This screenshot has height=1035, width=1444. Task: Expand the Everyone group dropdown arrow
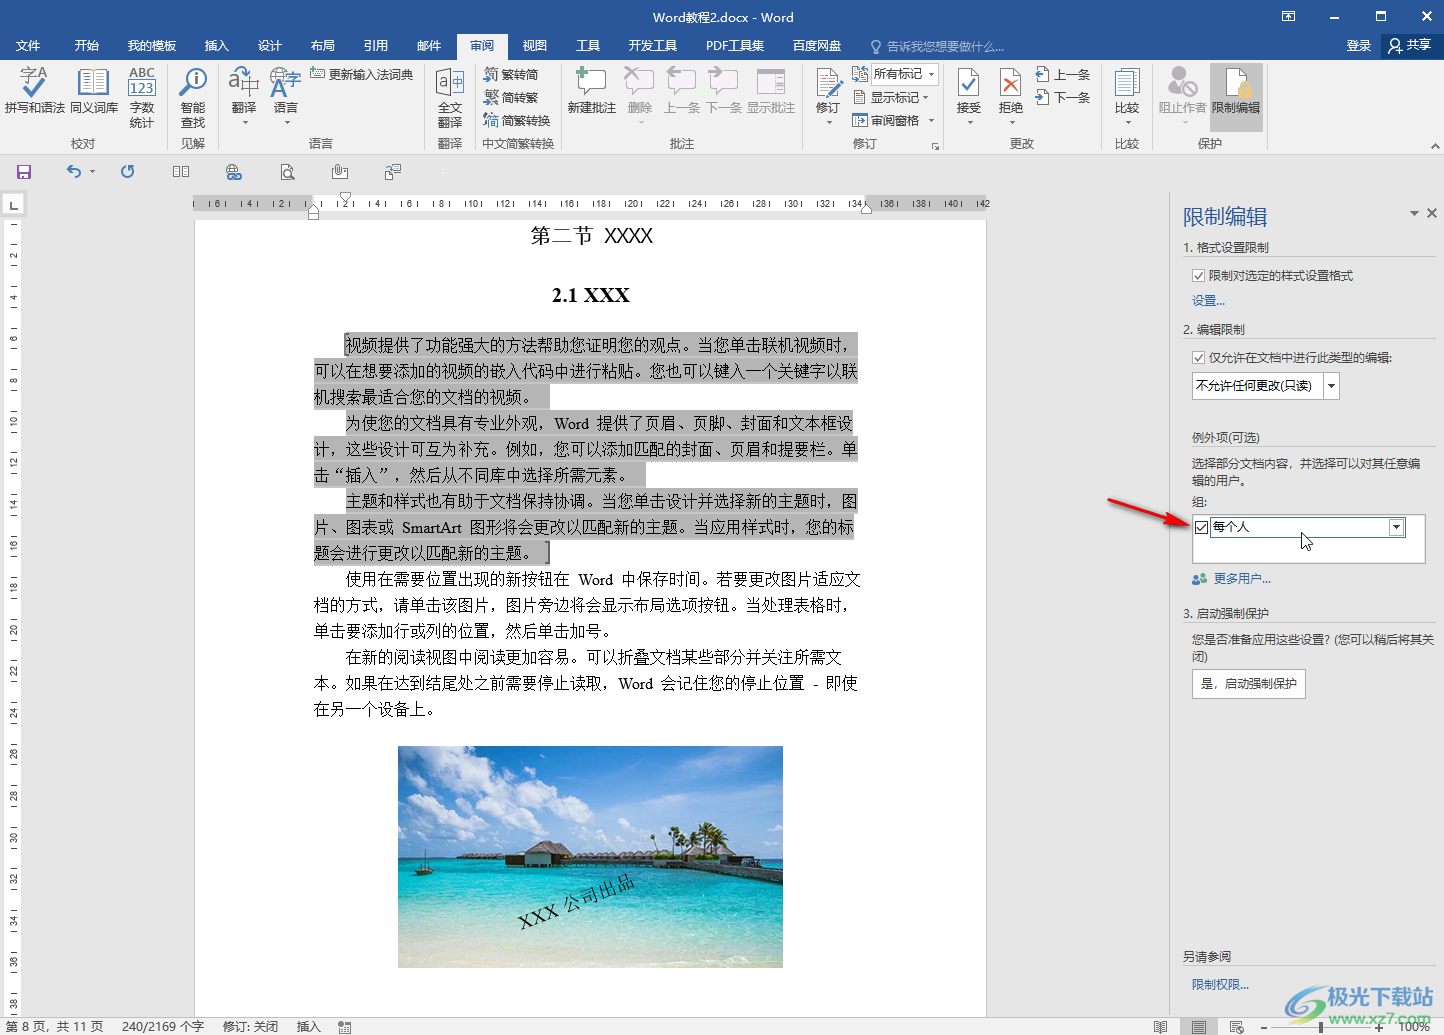click(x=1396, y=527)
